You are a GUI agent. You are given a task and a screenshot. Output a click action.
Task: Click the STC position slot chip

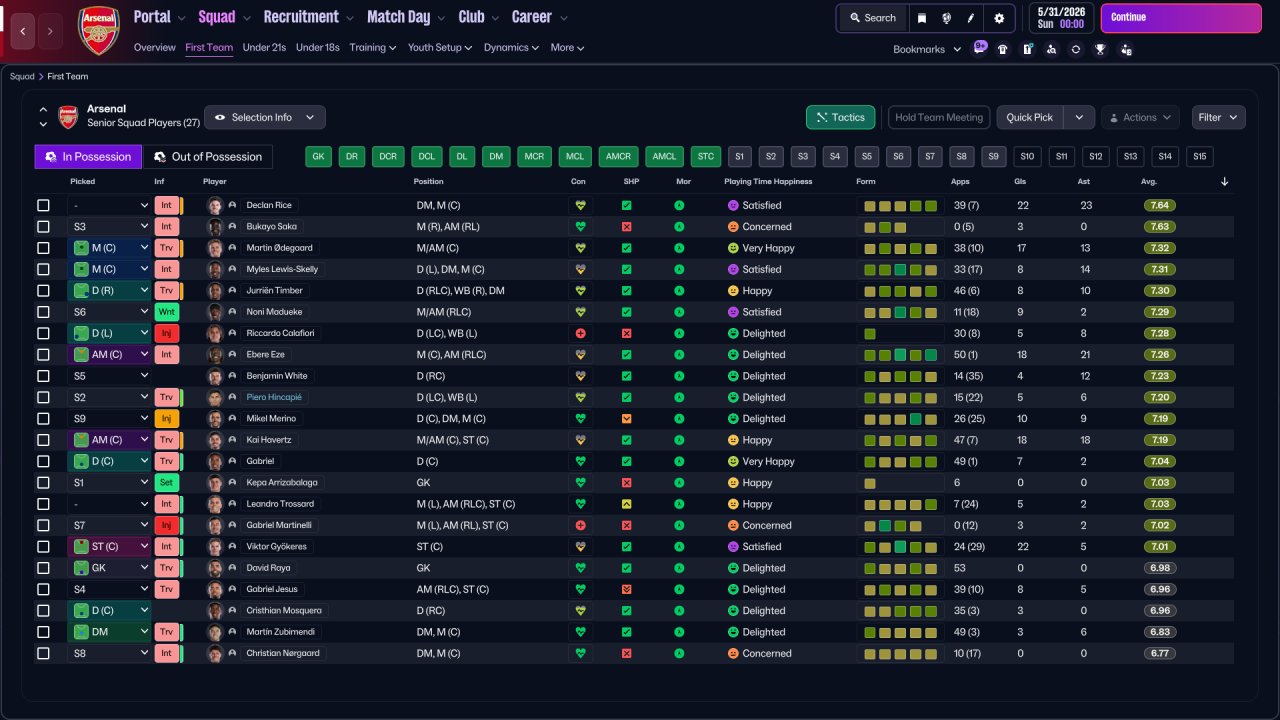click(x=706, y=157)
